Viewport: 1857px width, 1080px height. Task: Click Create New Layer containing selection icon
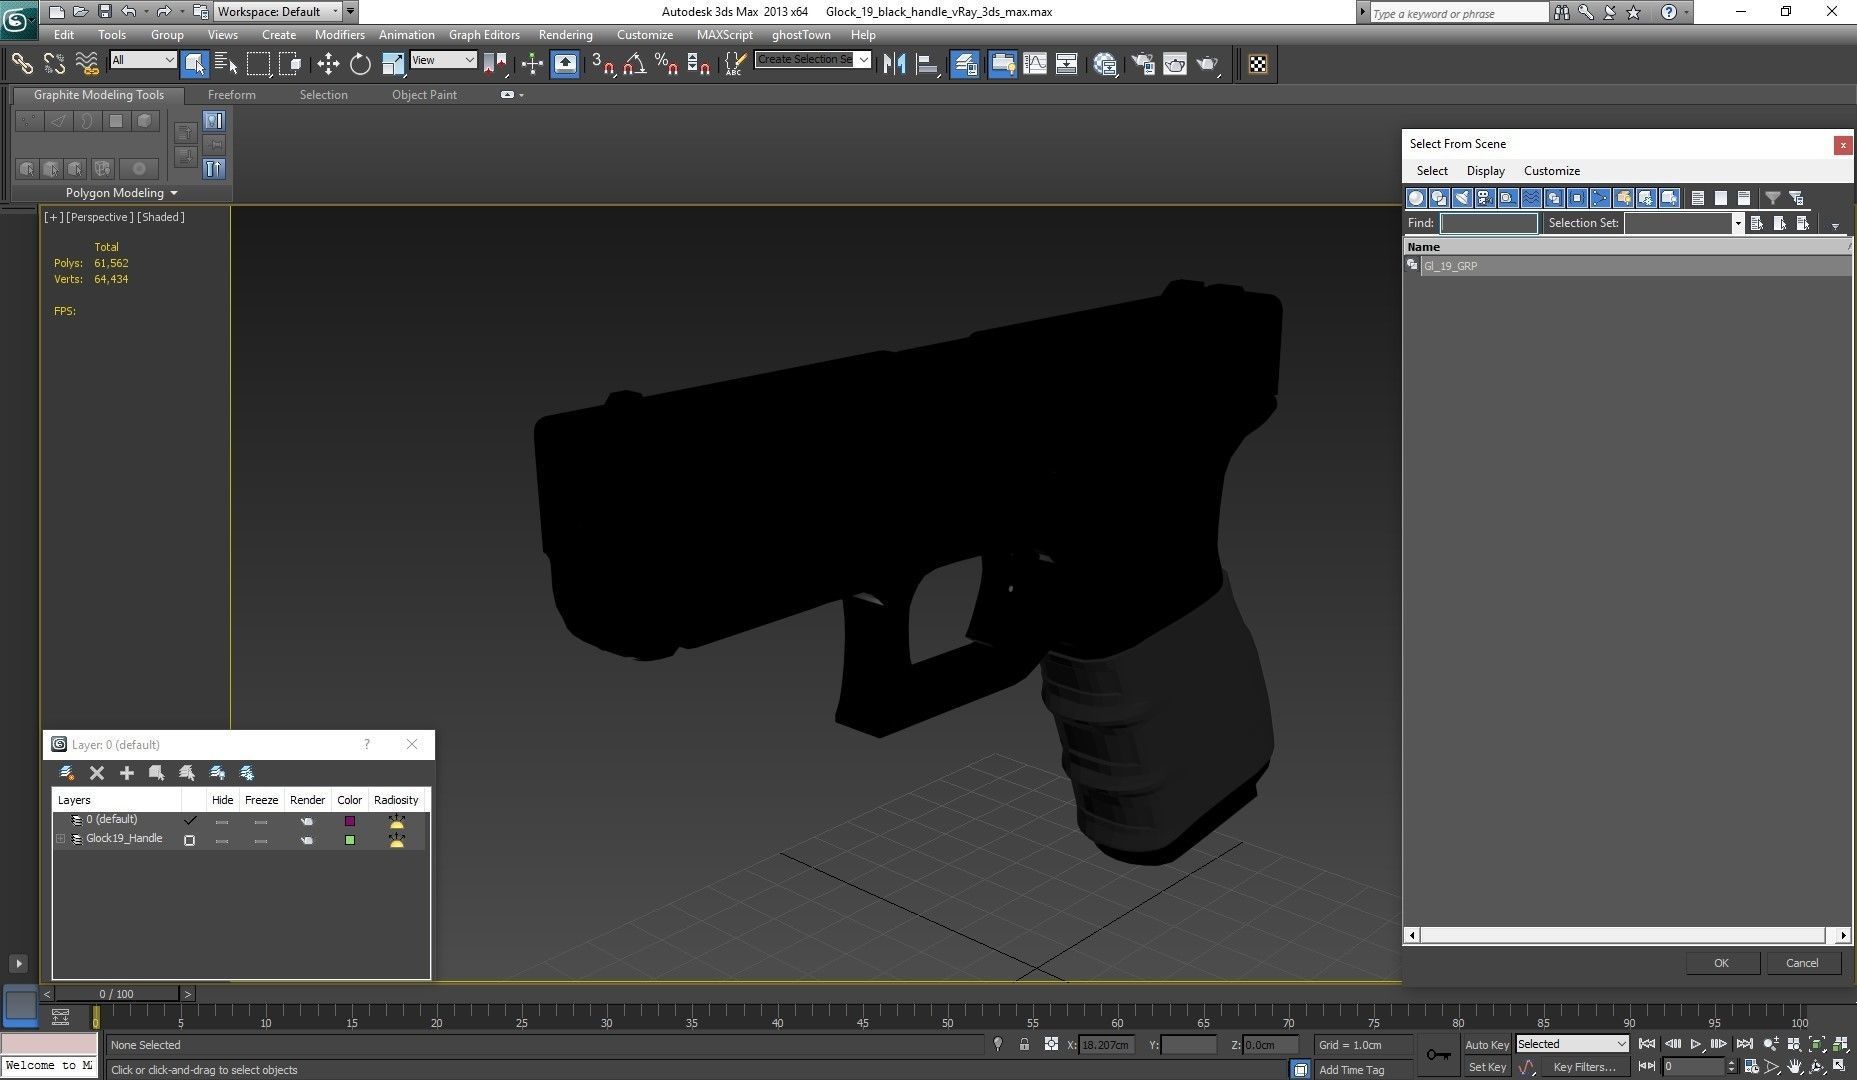tap(67, 773)
